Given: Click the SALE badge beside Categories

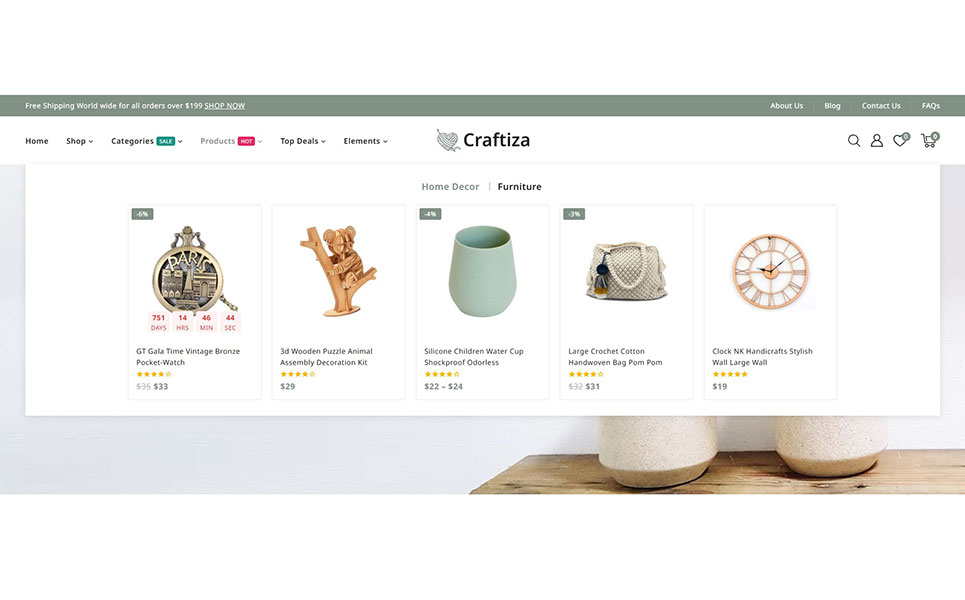Looking at the screenshot, I should (x=166, y=142).
